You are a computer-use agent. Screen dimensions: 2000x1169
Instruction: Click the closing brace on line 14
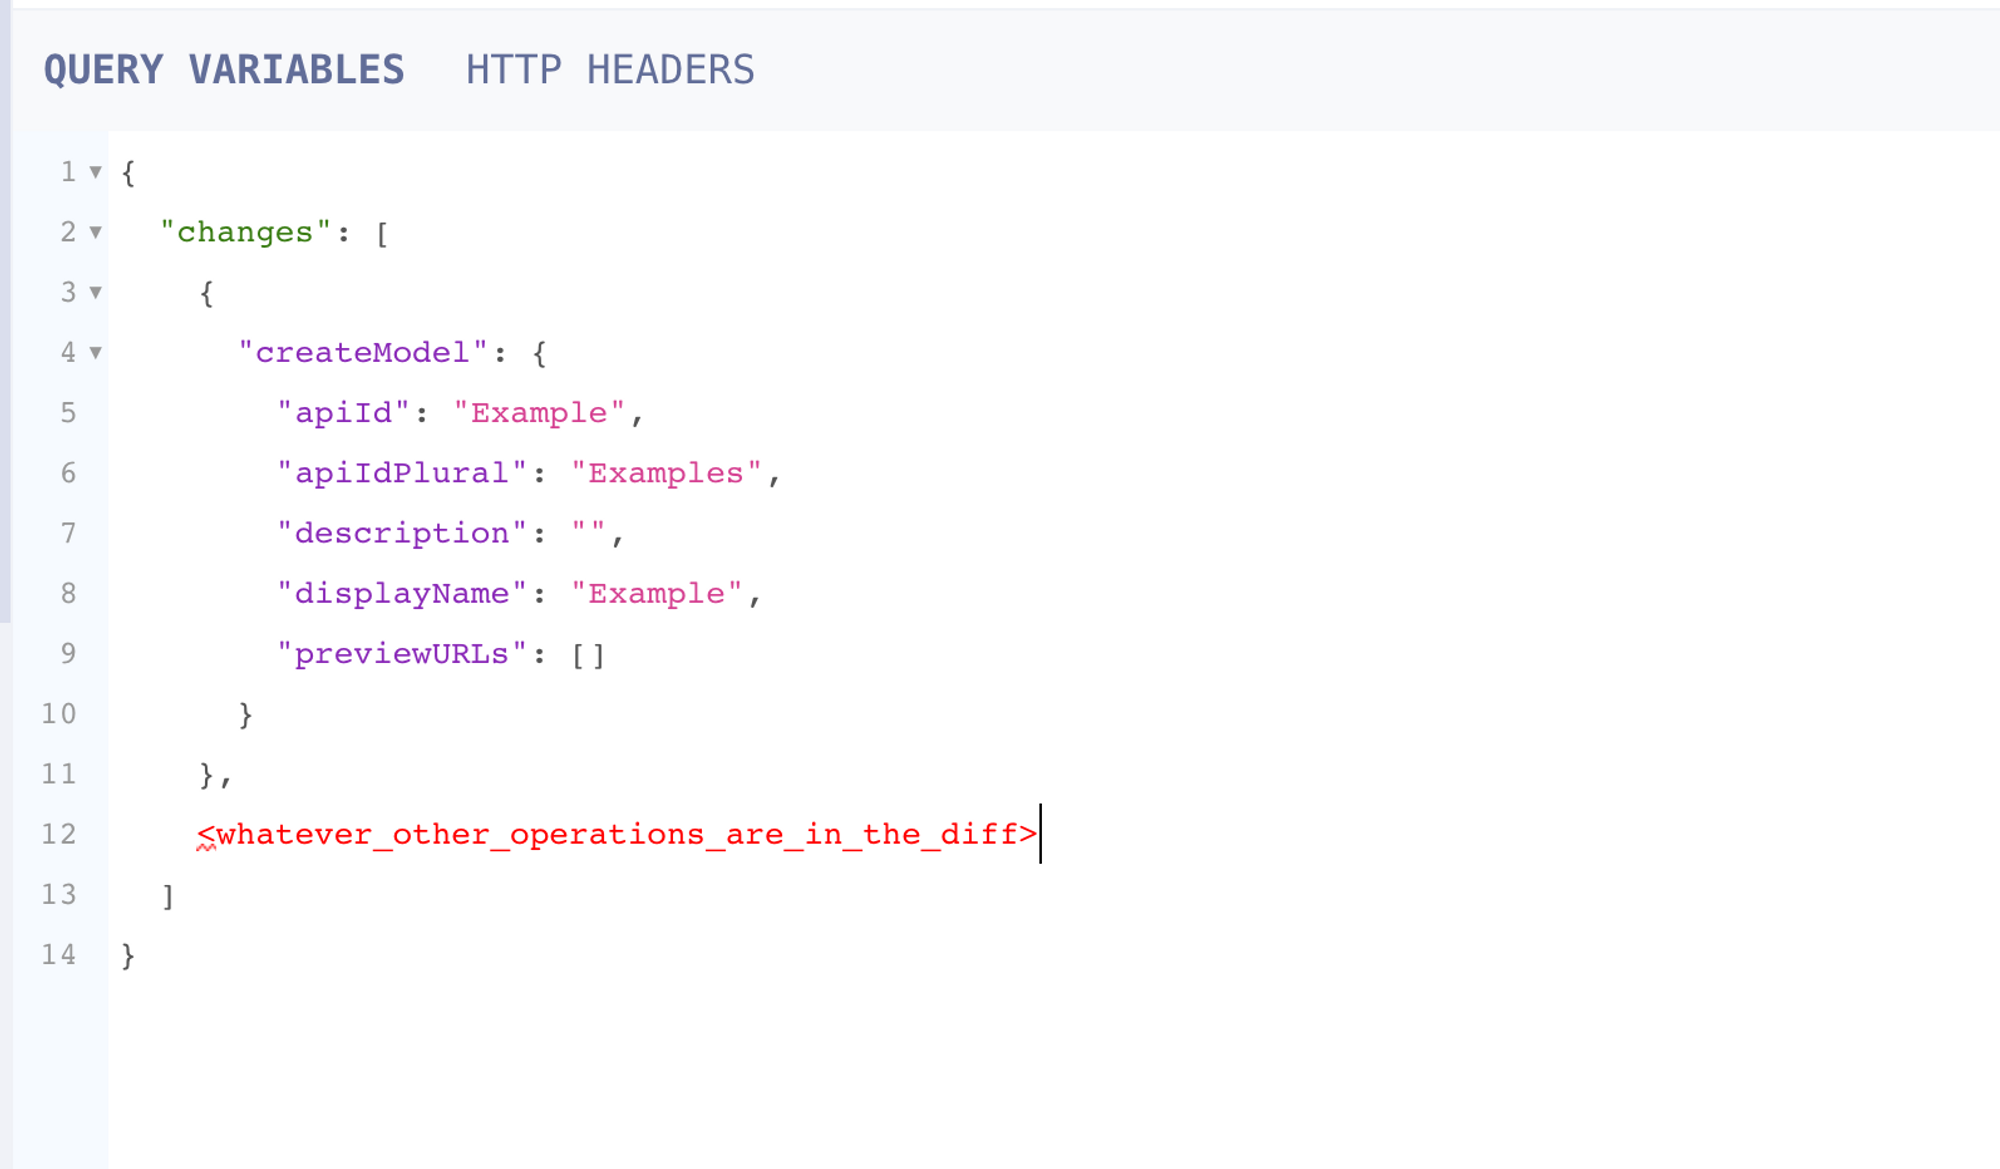(128, 956)
